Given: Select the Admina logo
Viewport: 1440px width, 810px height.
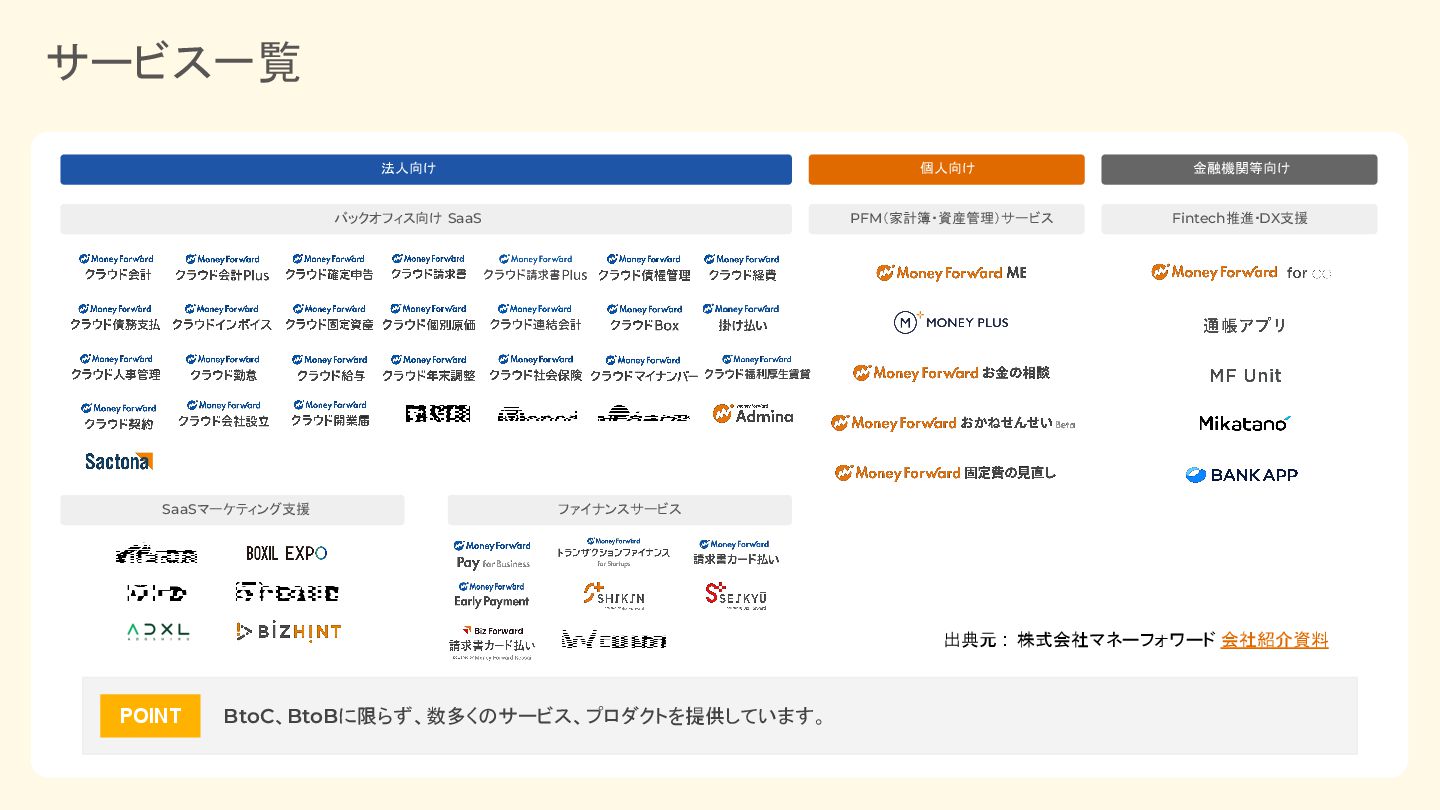Looking at the screenshot, I should pyautogui.click(x=753, y=413).
